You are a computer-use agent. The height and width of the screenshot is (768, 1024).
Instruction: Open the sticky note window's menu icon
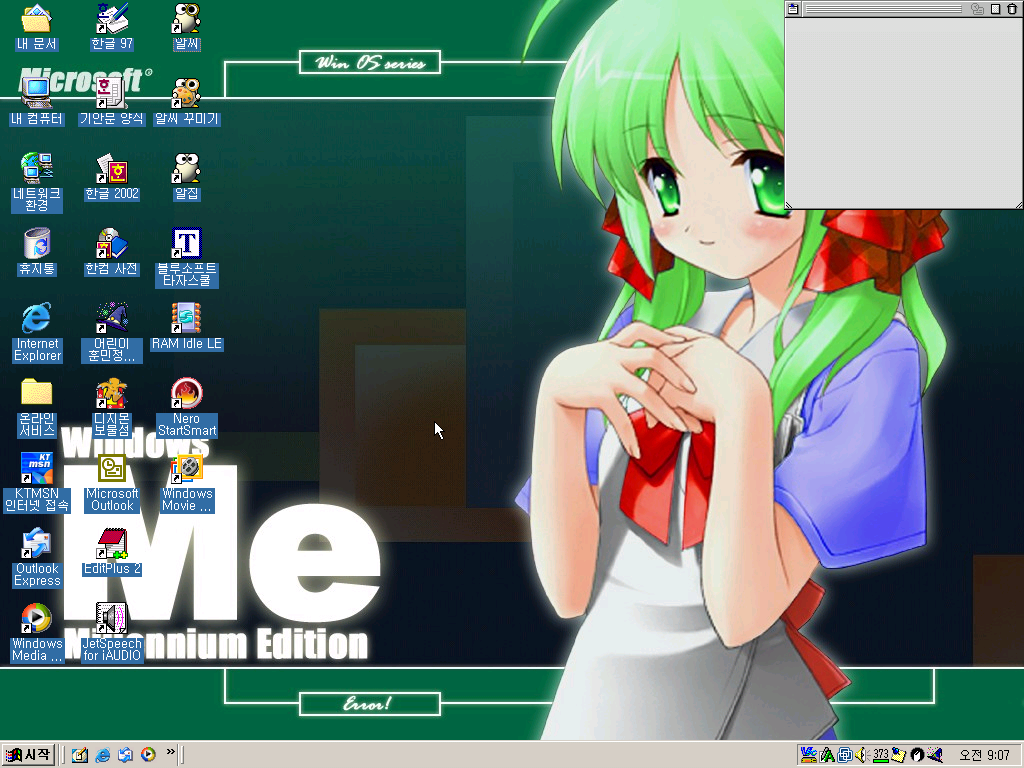pos(792,9)
